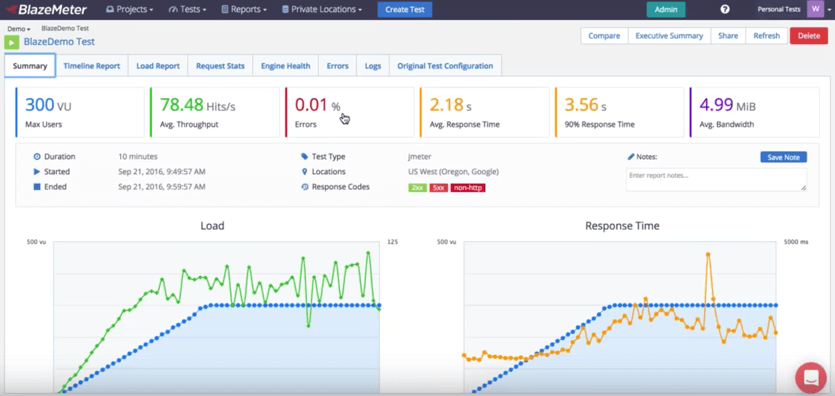Click the Create Test button
This screenshot has height=396, width=835.
[x=405, y=10]
